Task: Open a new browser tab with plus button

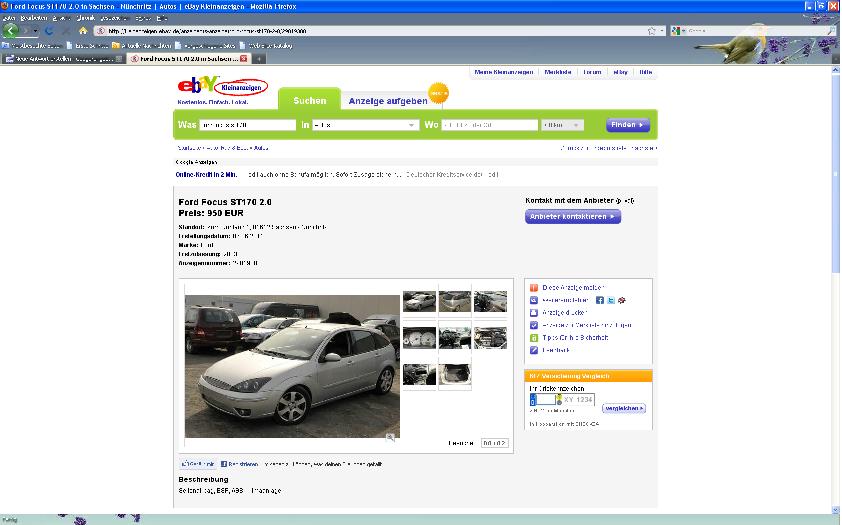Action: [x=259, y=59]
